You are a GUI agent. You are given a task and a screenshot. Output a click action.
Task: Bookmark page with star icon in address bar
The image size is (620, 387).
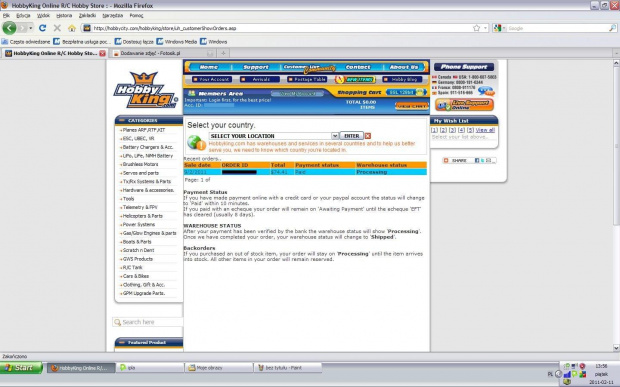pos(476,28)
